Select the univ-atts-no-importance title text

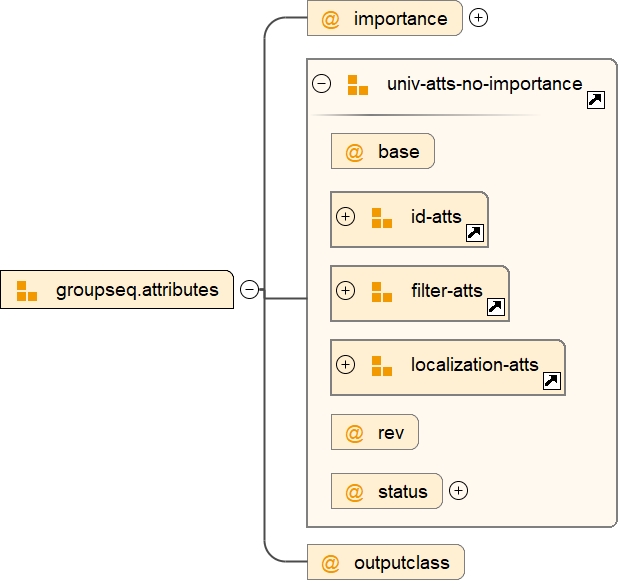pyautogui.click(x=484, y=84)
